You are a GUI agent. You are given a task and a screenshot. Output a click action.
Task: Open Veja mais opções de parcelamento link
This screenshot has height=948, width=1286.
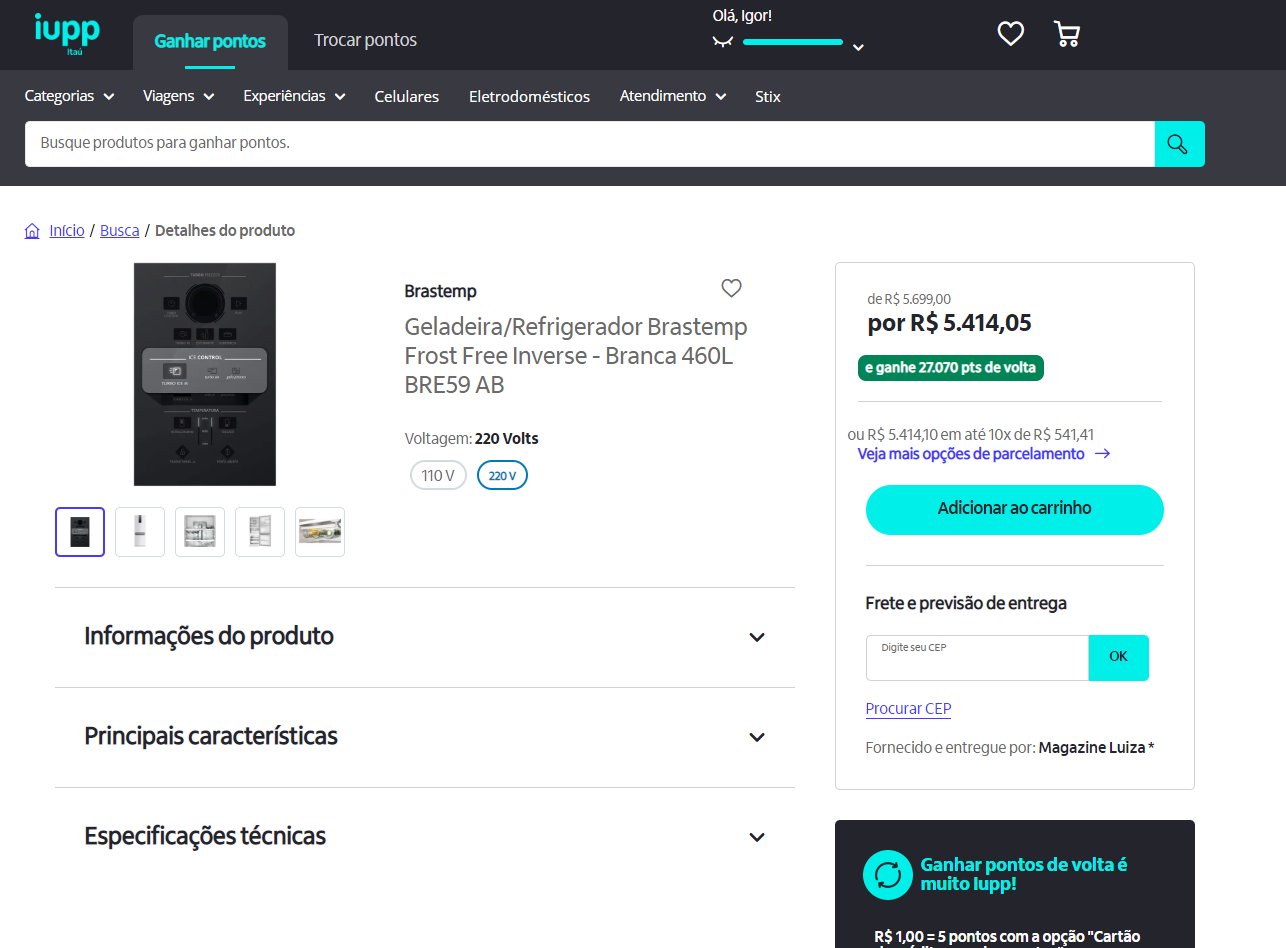point(971,454)
